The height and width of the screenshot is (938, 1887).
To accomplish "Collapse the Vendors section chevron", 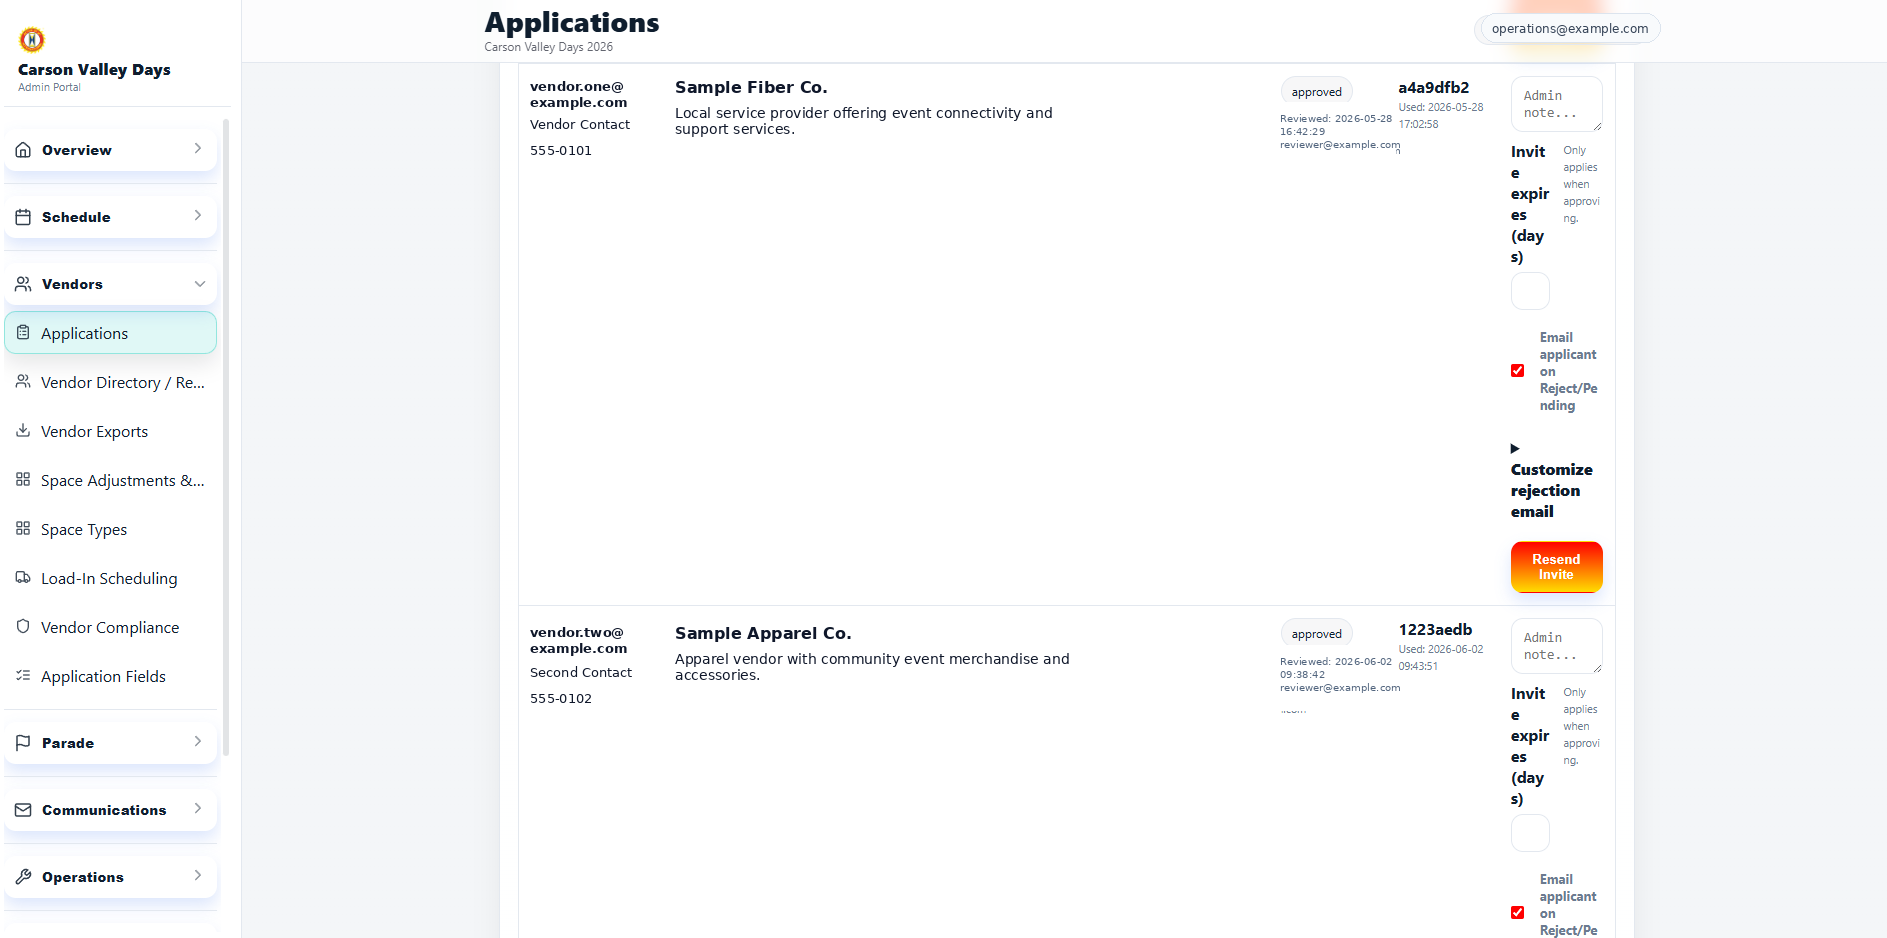I will [x=199, y=284].
